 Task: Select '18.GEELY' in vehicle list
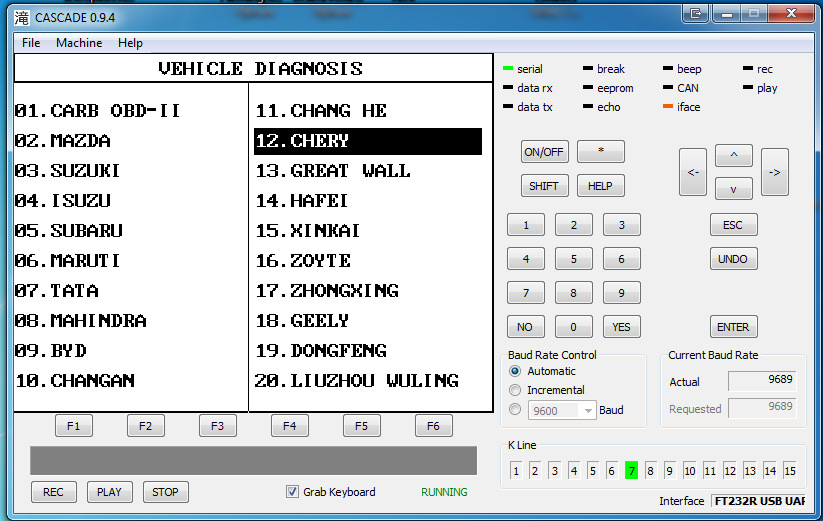302,321
